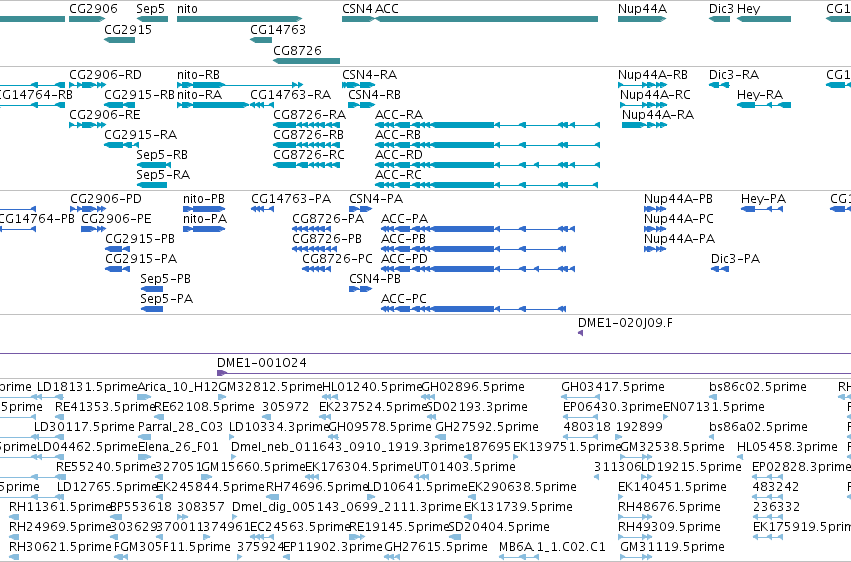Image resolution: width=851 pixels, height=562 pixels.
Task: Click the DME1-020J09.F feature label
Action: coord(625,323)
